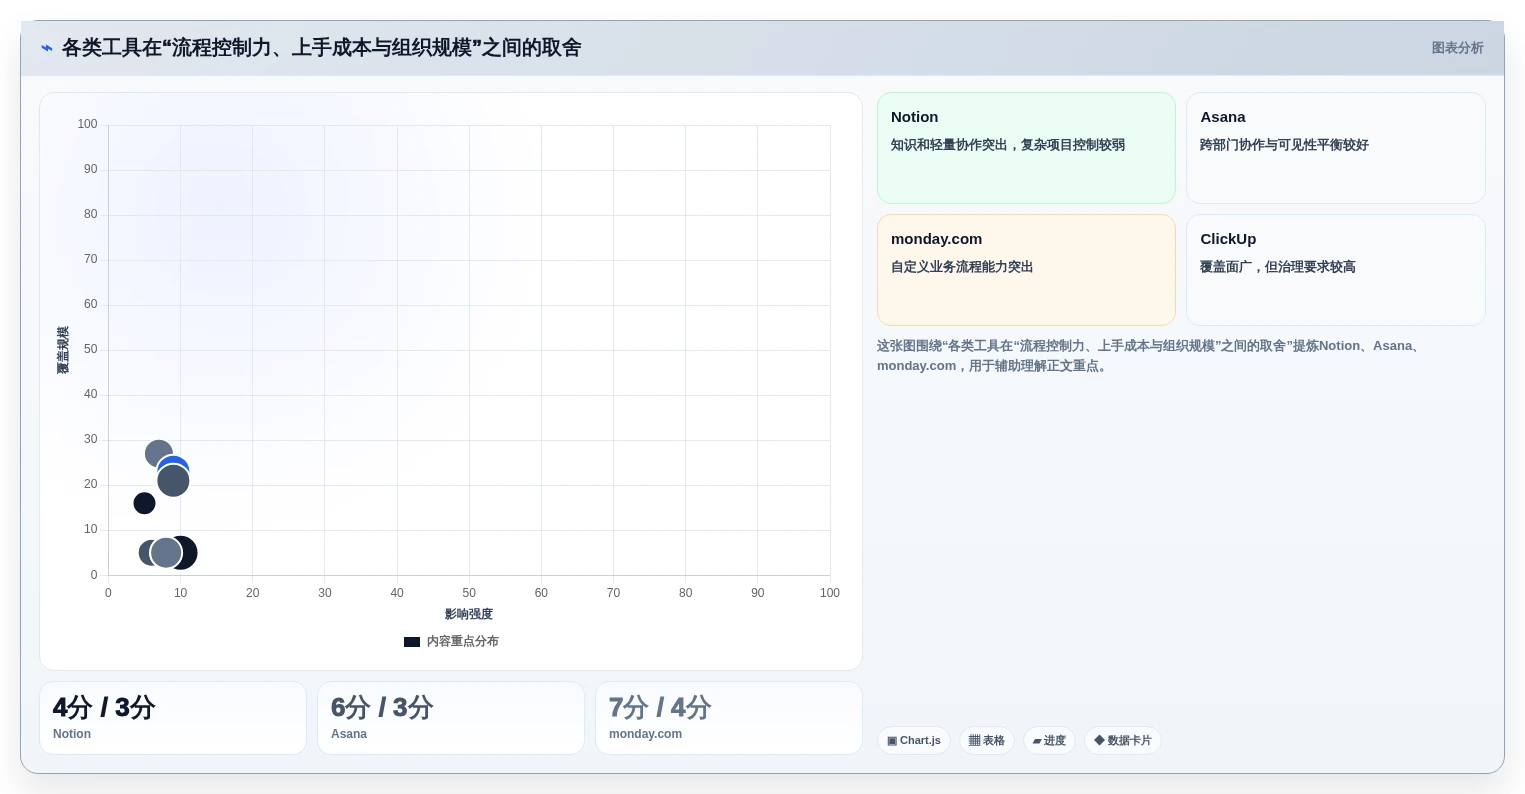Toggle the 内容重点分布 legend swatch
The width and height of the screenshot is (1525, 794).
point(412,642)
